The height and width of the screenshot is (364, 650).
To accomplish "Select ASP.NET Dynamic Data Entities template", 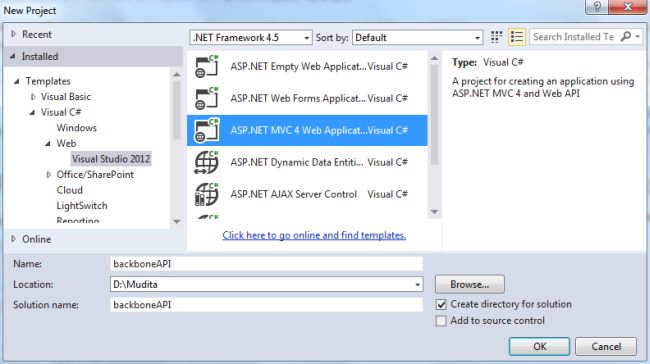I will point(307,162).
